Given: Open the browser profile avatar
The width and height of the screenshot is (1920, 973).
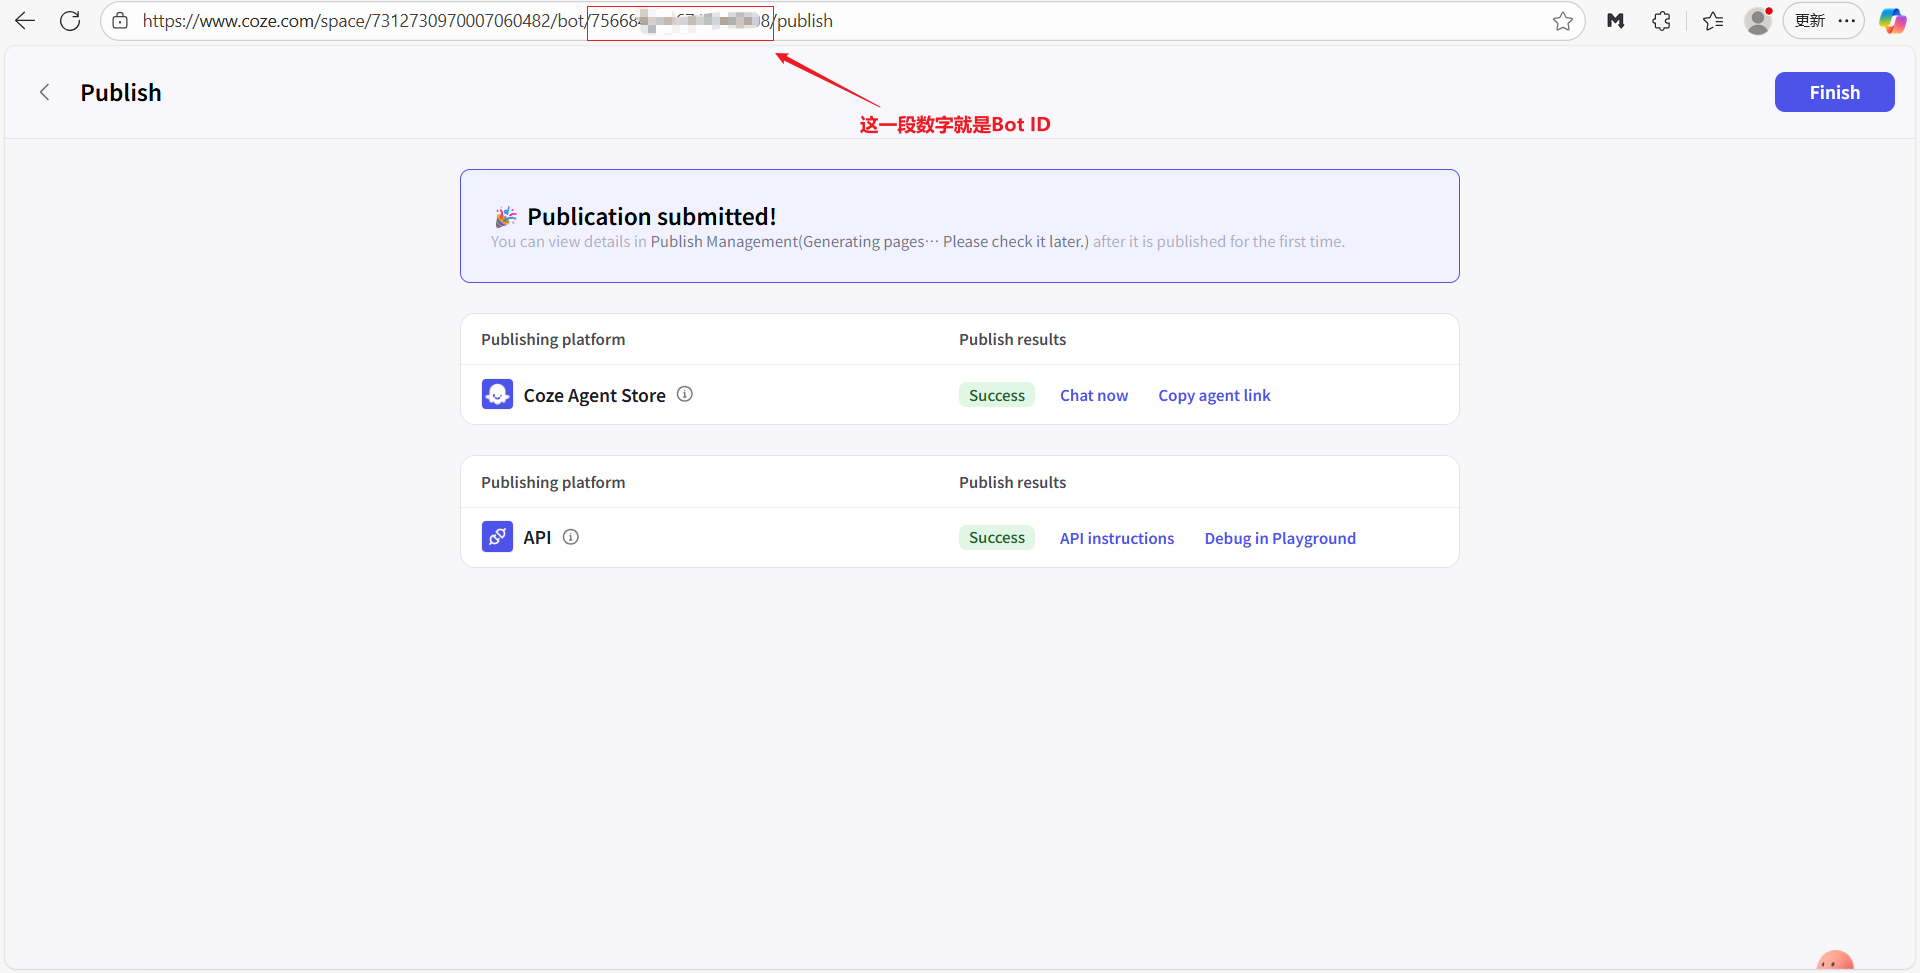Looking at the screenshot, I should tap(1757, 21).
